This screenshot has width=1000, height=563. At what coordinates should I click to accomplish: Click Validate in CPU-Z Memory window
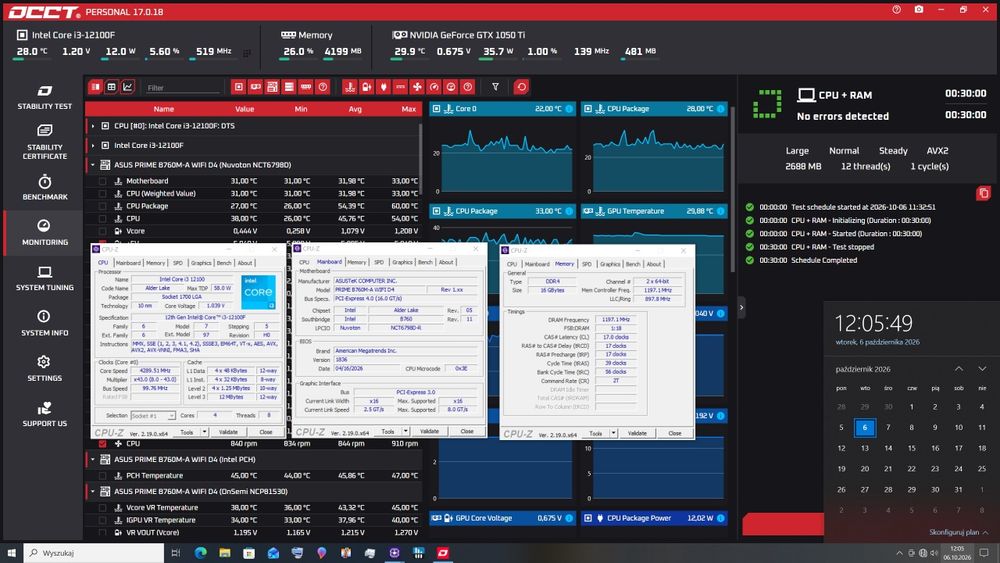[x=637, y=434]
